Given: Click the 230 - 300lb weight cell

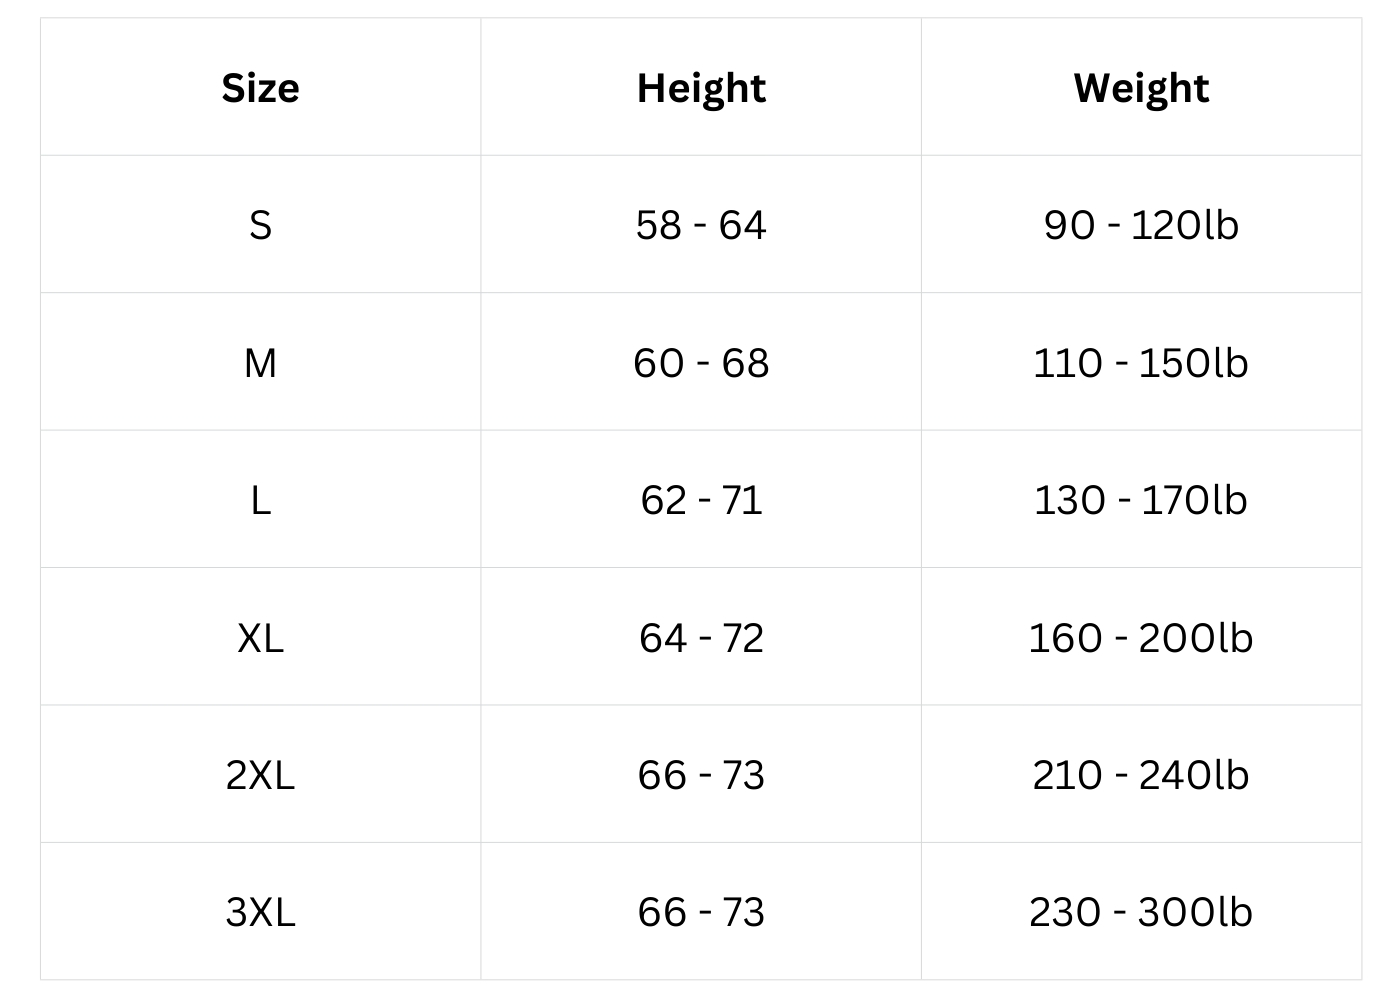Looking at the screenshot, I should pyautogui.click(x=1141, y=911).
